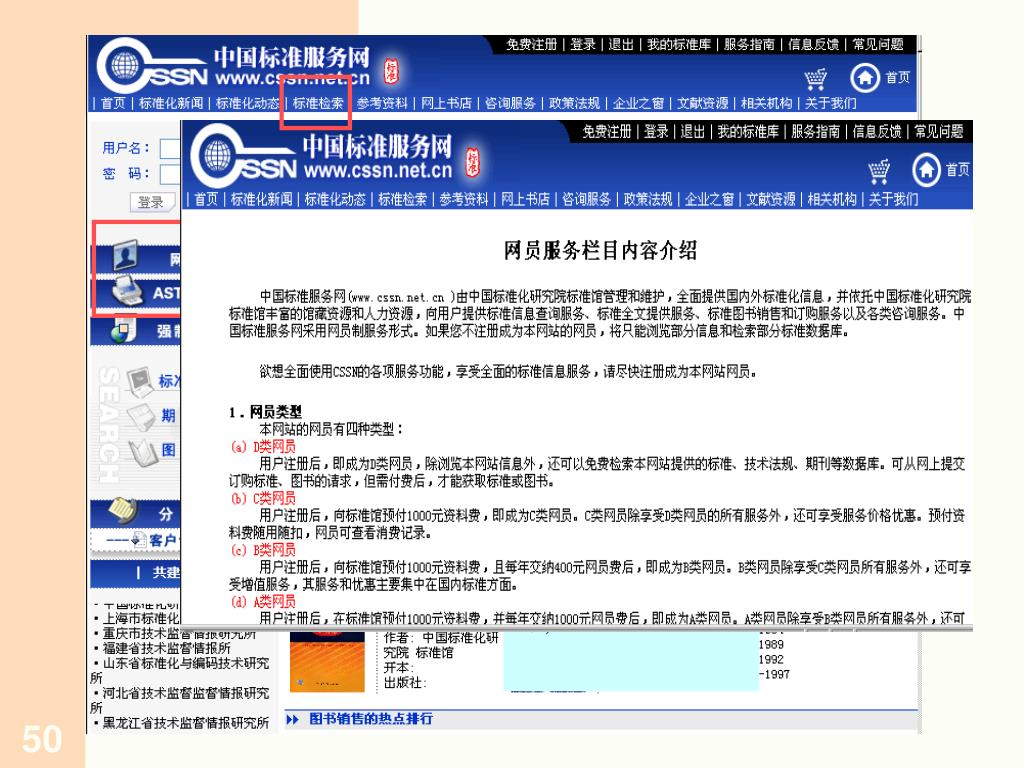This screenshot has height=768, width=1024.
Task: Open the shopping cart icon in the front page header
Action: coord(879,171)
